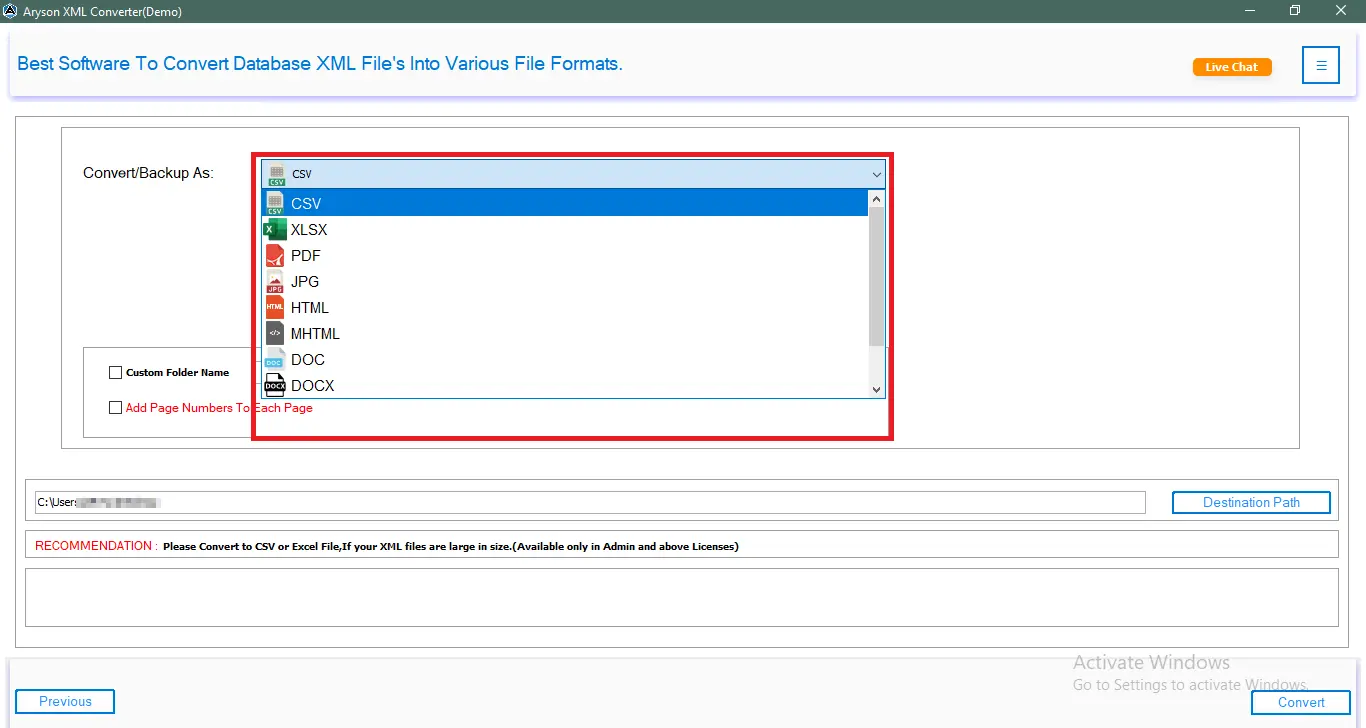Select CSV format option
This screenshot has width=1366, height=728.
pos(565,203)
